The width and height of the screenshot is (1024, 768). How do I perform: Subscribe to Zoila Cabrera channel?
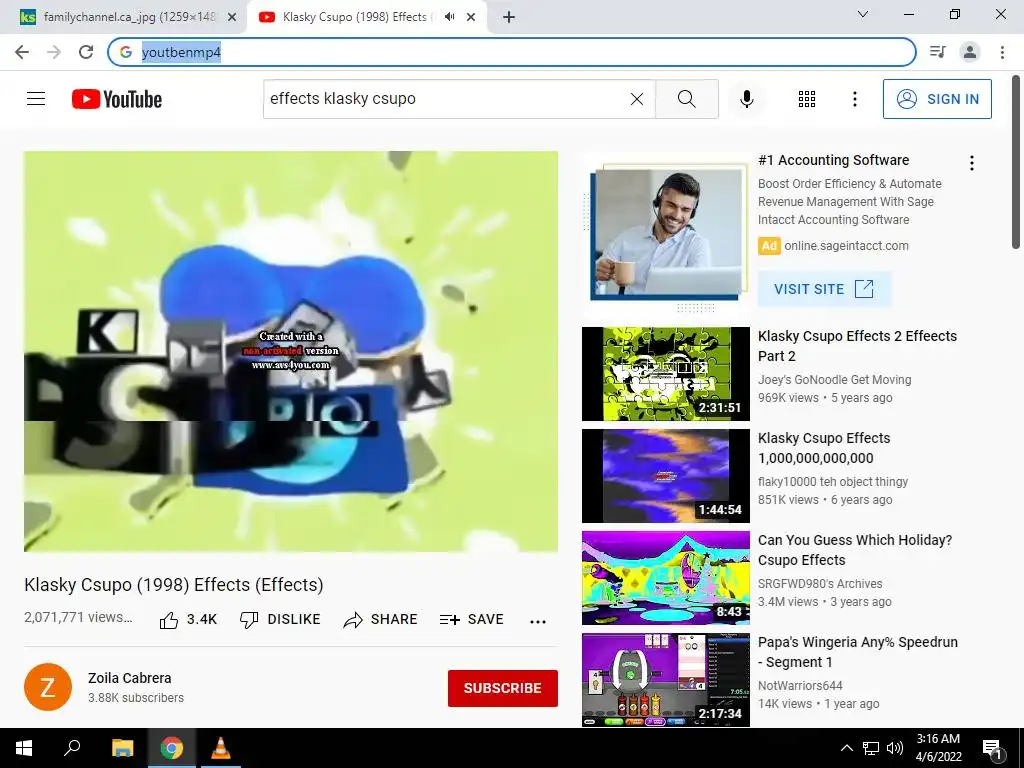tap(502, 688)
